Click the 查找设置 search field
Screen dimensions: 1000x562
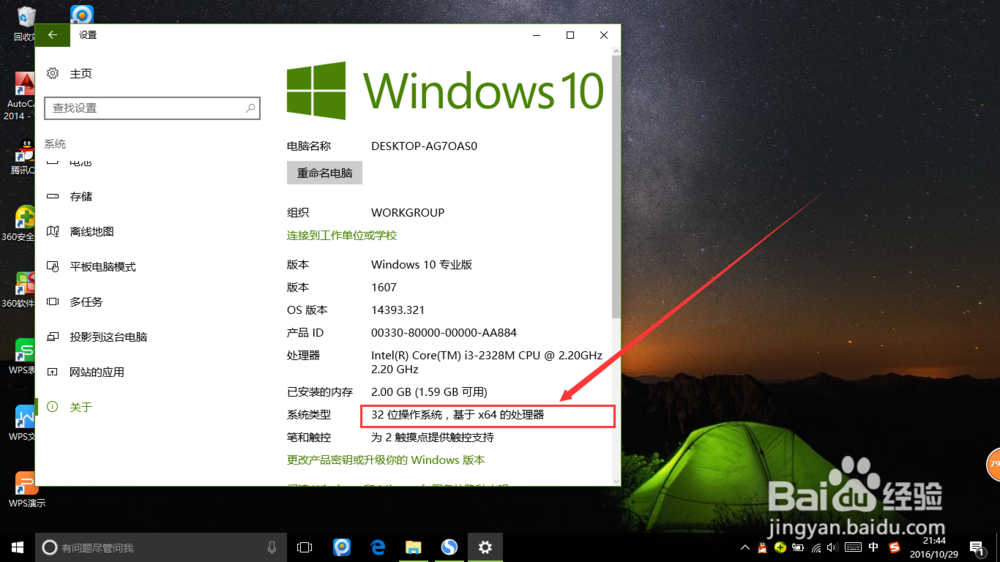[x=152, y=108]
